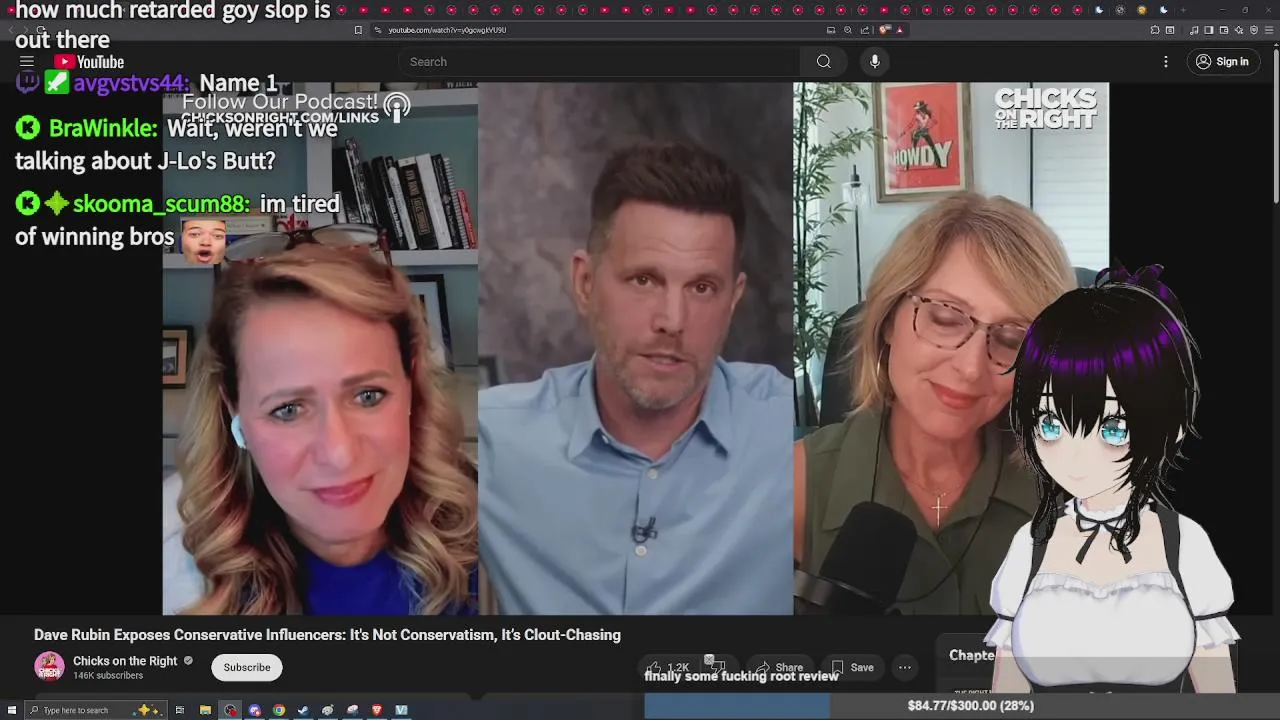The height and width of the screenshot is (720, 1280).
Task: Click the video player to pause
Action: 636,348
